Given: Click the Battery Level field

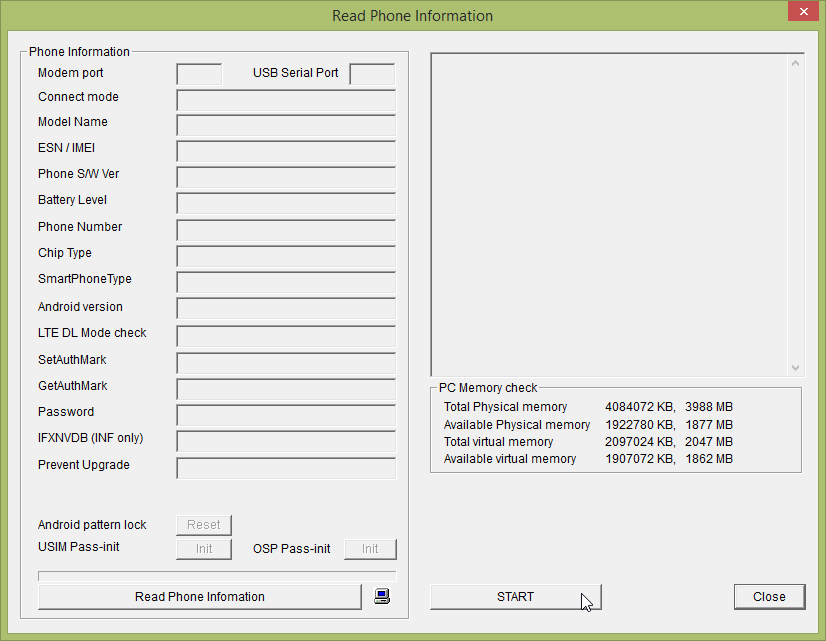Looking at the screenshot, I should click(x=286, y=203).
